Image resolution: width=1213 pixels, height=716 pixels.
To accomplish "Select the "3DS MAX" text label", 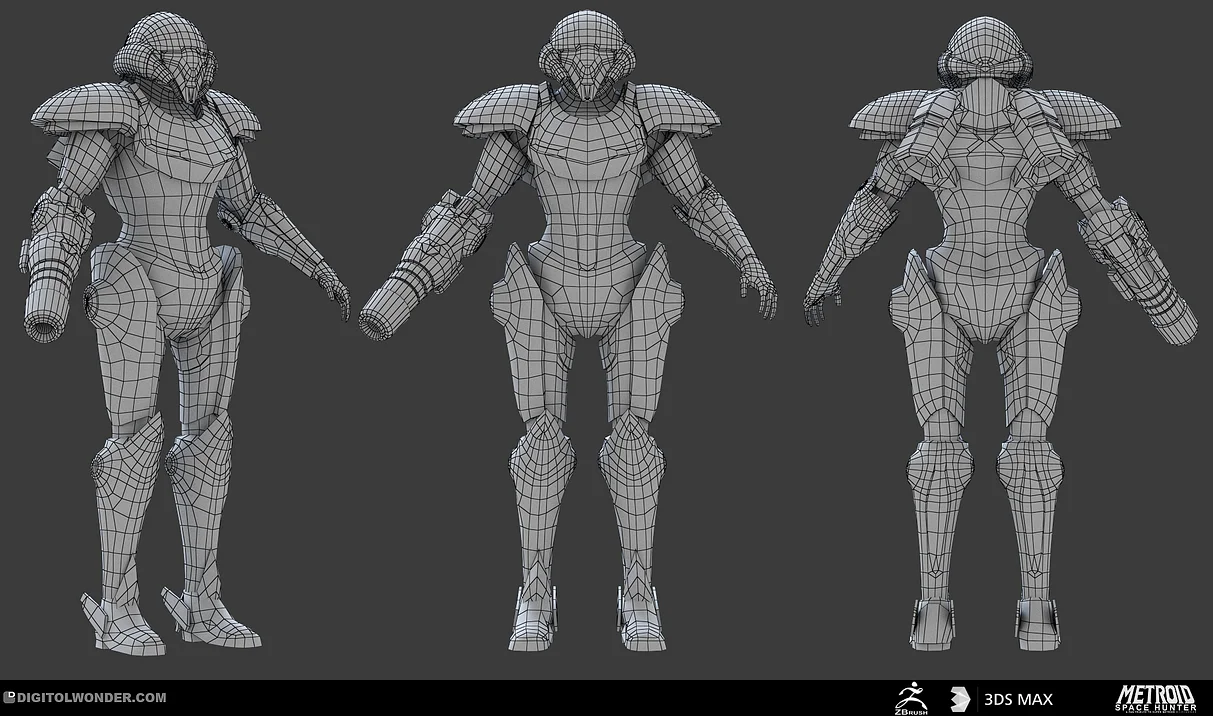I will point(1018,699).
